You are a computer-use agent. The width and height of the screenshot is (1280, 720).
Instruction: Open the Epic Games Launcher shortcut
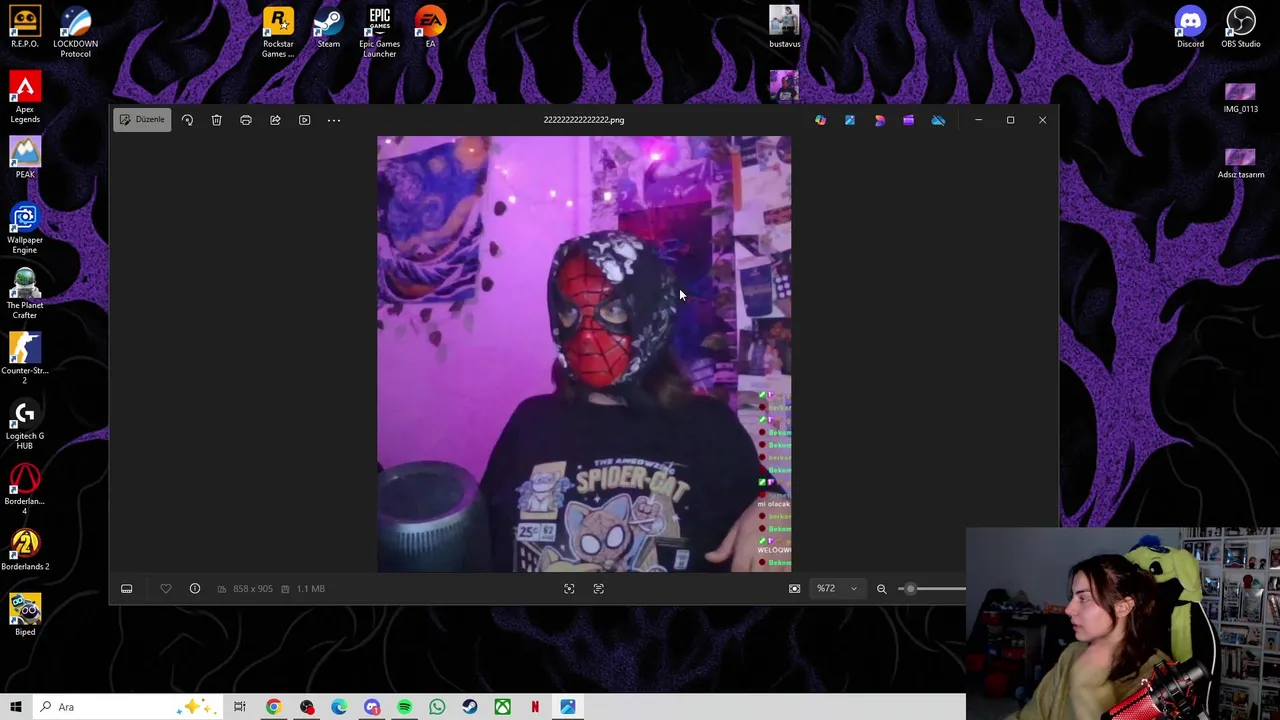[x=380, y=32]
